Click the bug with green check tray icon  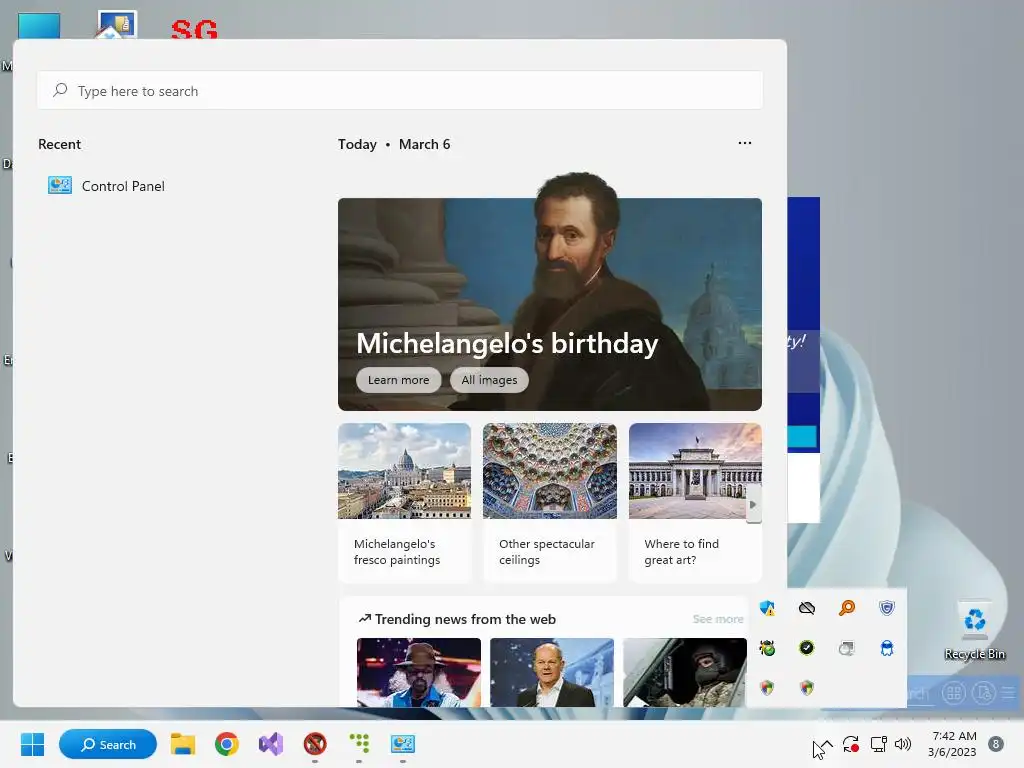point(767,648)
